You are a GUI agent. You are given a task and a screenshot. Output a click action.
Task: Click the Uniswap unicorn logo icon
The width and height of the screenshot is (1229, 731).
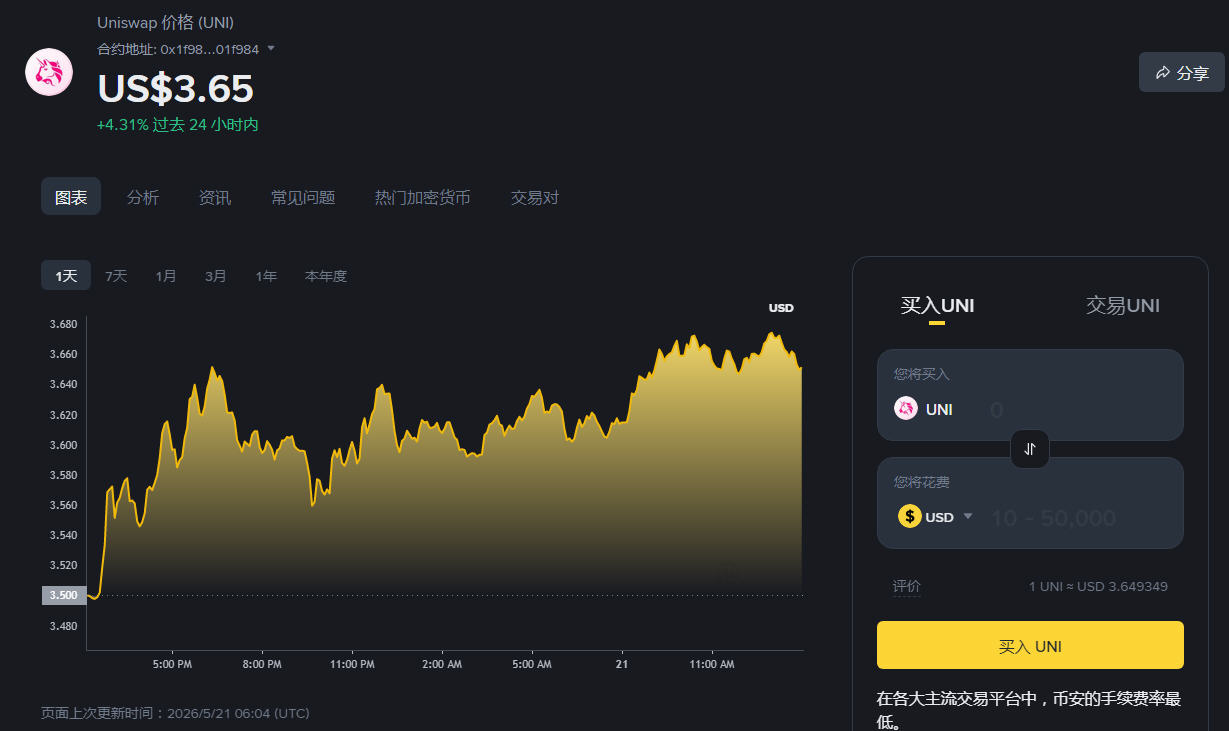49,72
